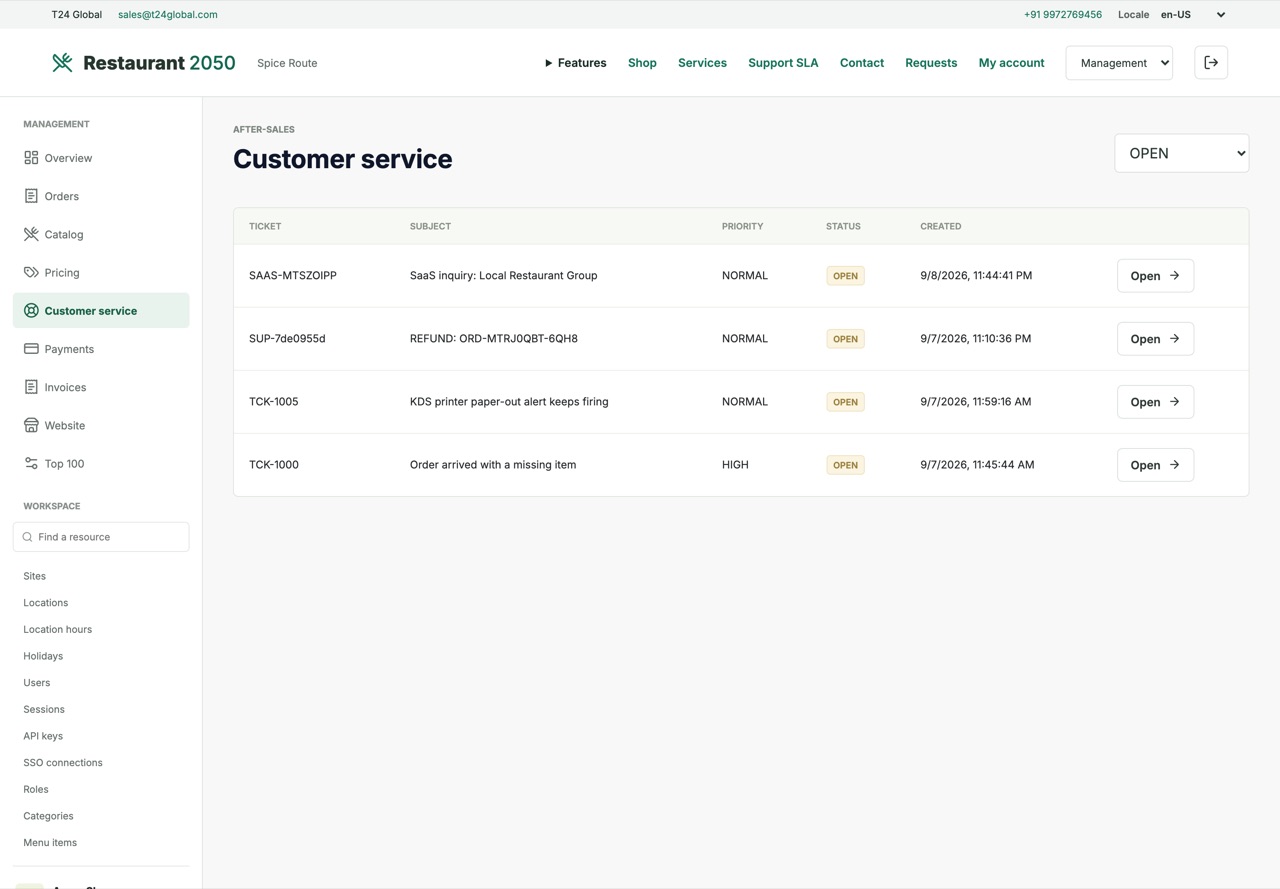Image resolution: width=1280 pixels, height=889 pixels.
Task: Open the Management dropdown in header
Action: pos(1119,63)
